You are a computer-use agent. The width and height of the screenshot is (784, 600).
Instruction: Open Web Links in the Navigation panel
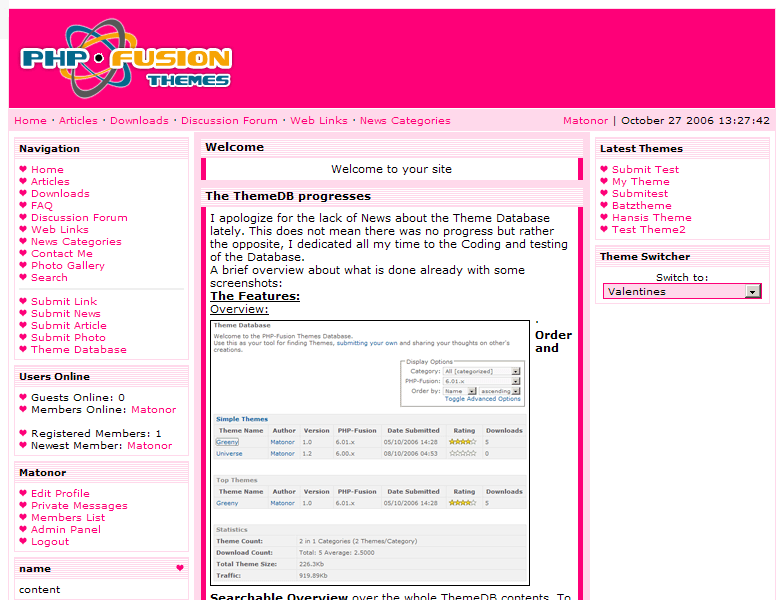(60, 230)
